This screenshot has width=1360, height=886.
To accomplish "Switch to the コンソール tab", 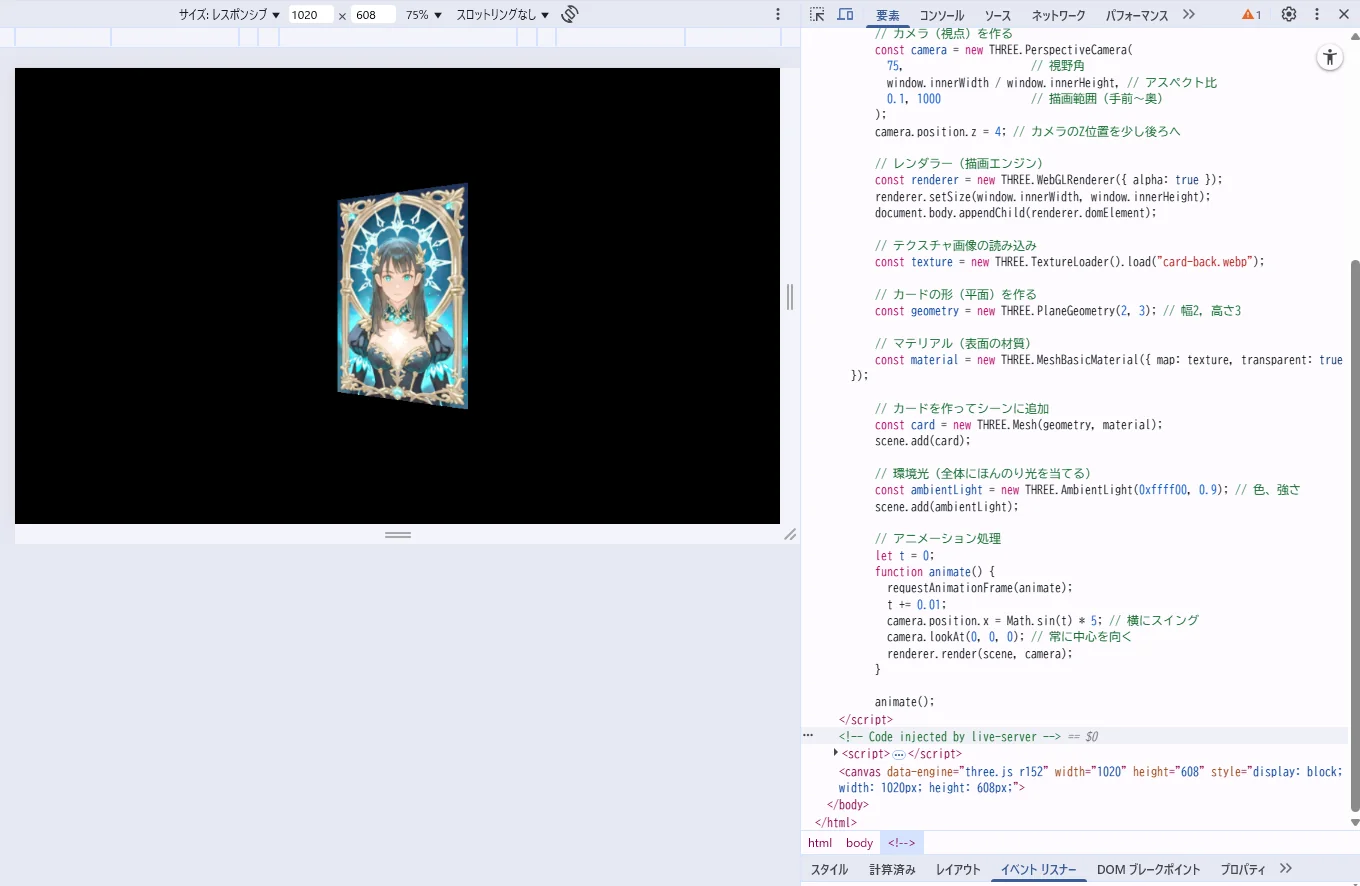I will [x=941, y=15].
